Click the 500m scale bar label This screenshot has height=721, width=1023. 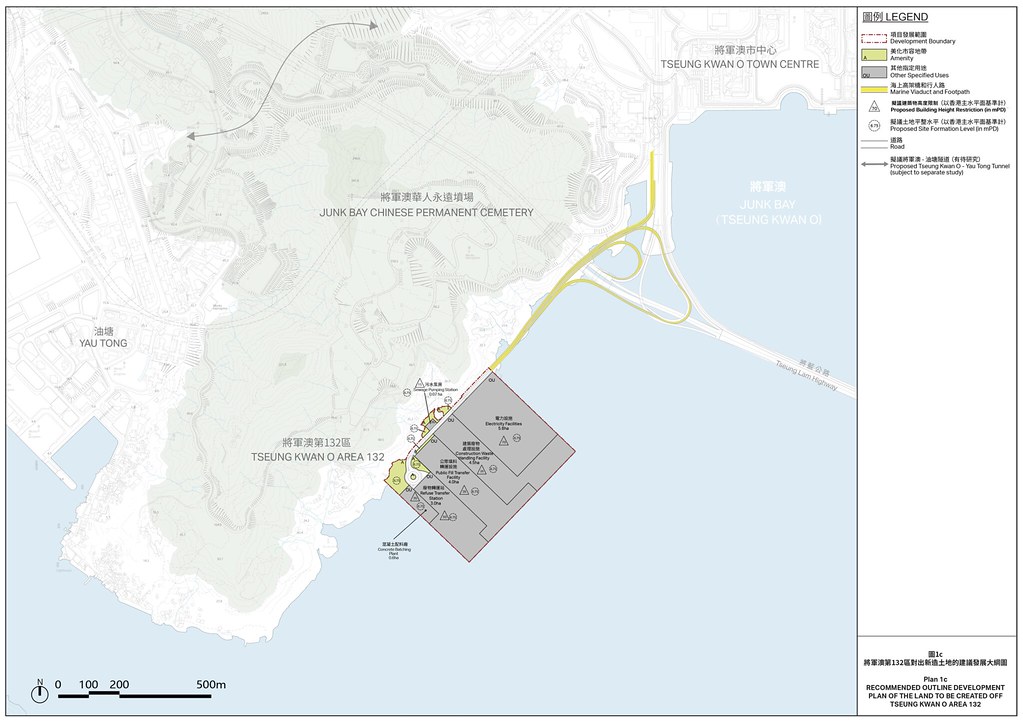[211, 684]
